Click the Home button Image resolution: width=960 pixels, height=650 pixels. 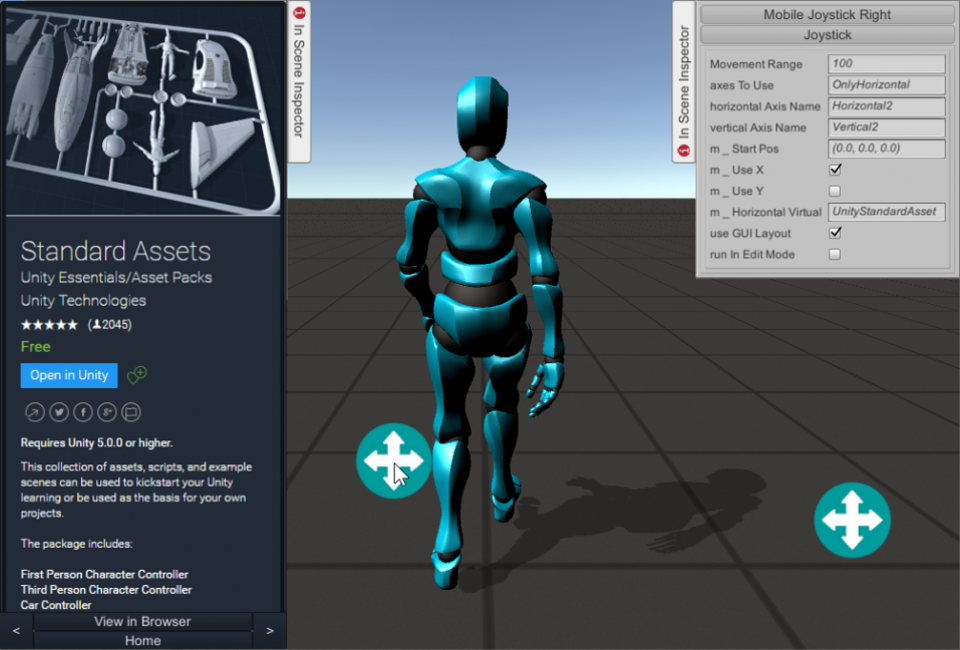tap(143, 640)
